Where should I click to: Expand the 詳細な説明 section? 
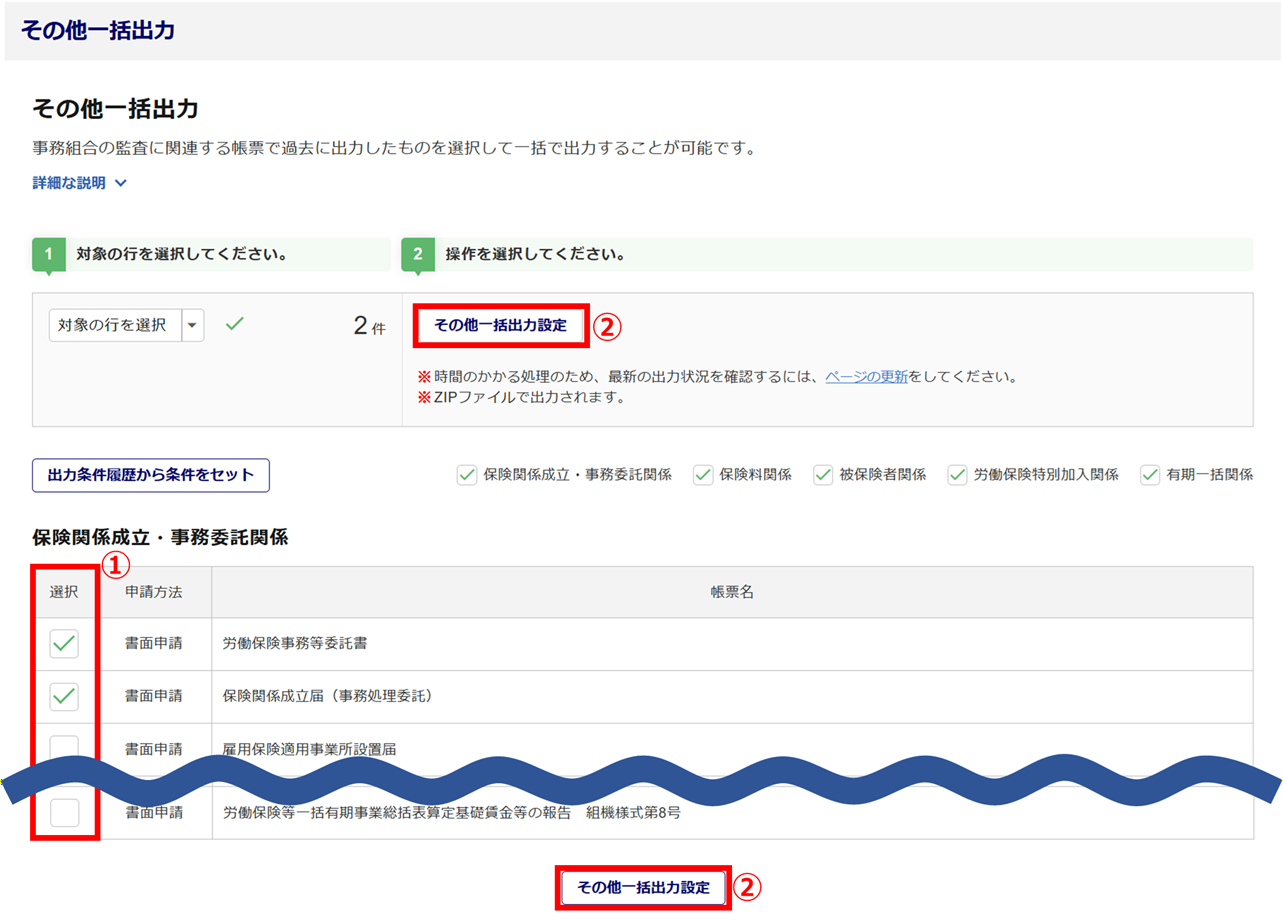(x=80, y=183)
